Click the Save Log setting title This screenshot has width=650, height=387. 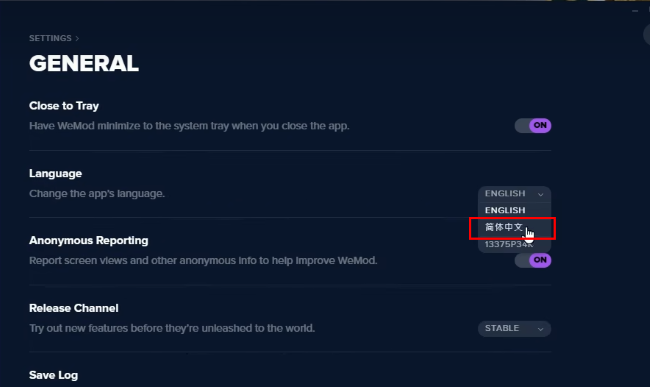(53, 375)
